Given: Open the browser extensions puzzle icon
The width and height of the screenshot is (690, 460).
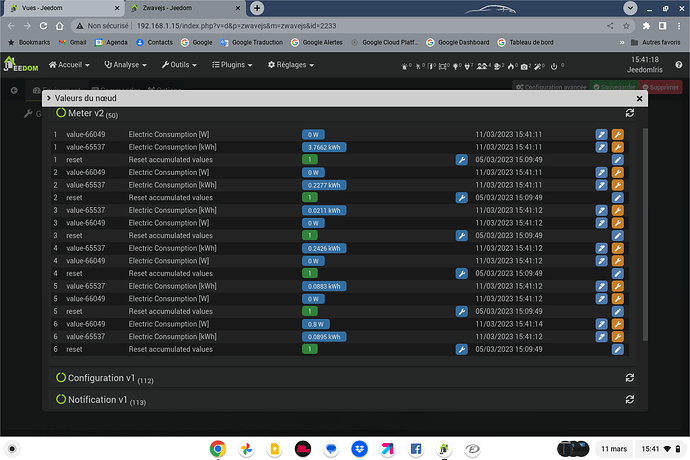Looking at the screenshot, I should [x=646, y=26].
